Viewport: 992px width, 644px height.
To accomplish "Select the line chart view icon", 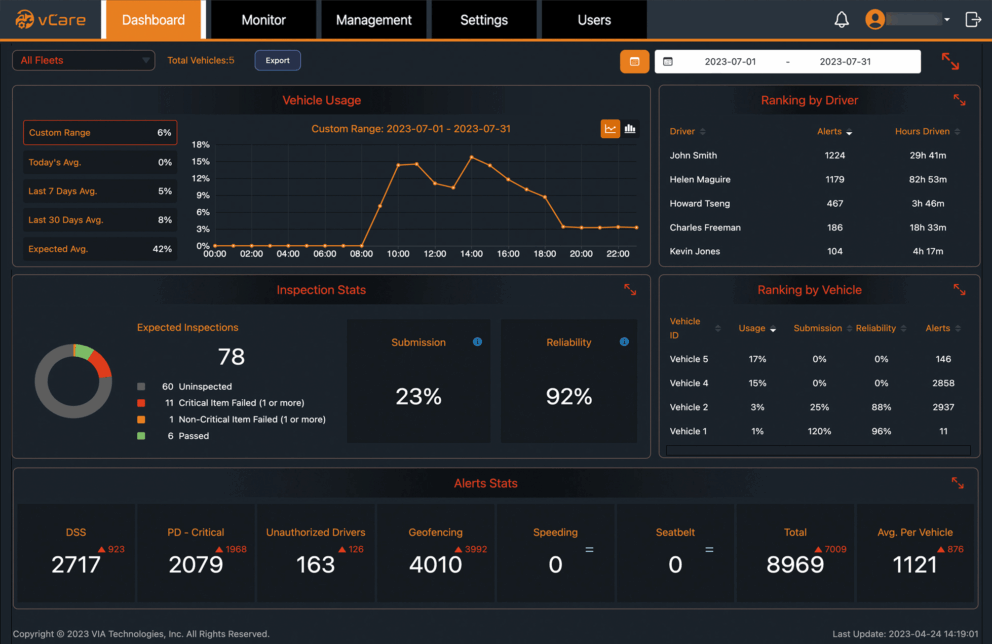I will point(610,128).
